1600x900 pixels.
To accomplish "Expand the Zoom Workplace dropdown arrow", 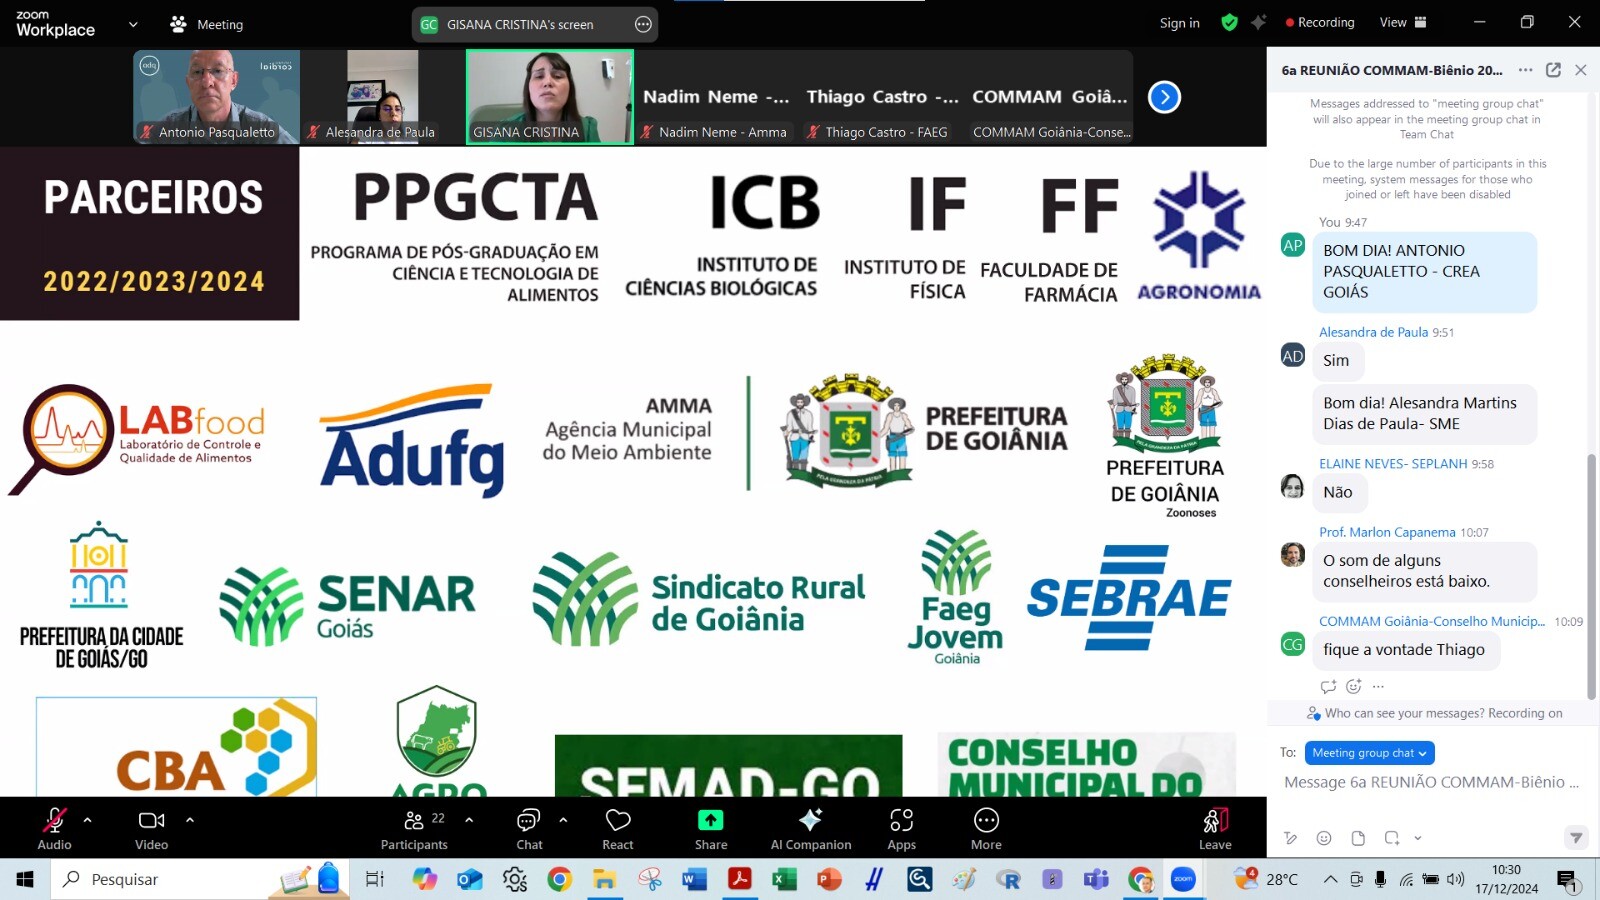I will [x=133, y=25].
